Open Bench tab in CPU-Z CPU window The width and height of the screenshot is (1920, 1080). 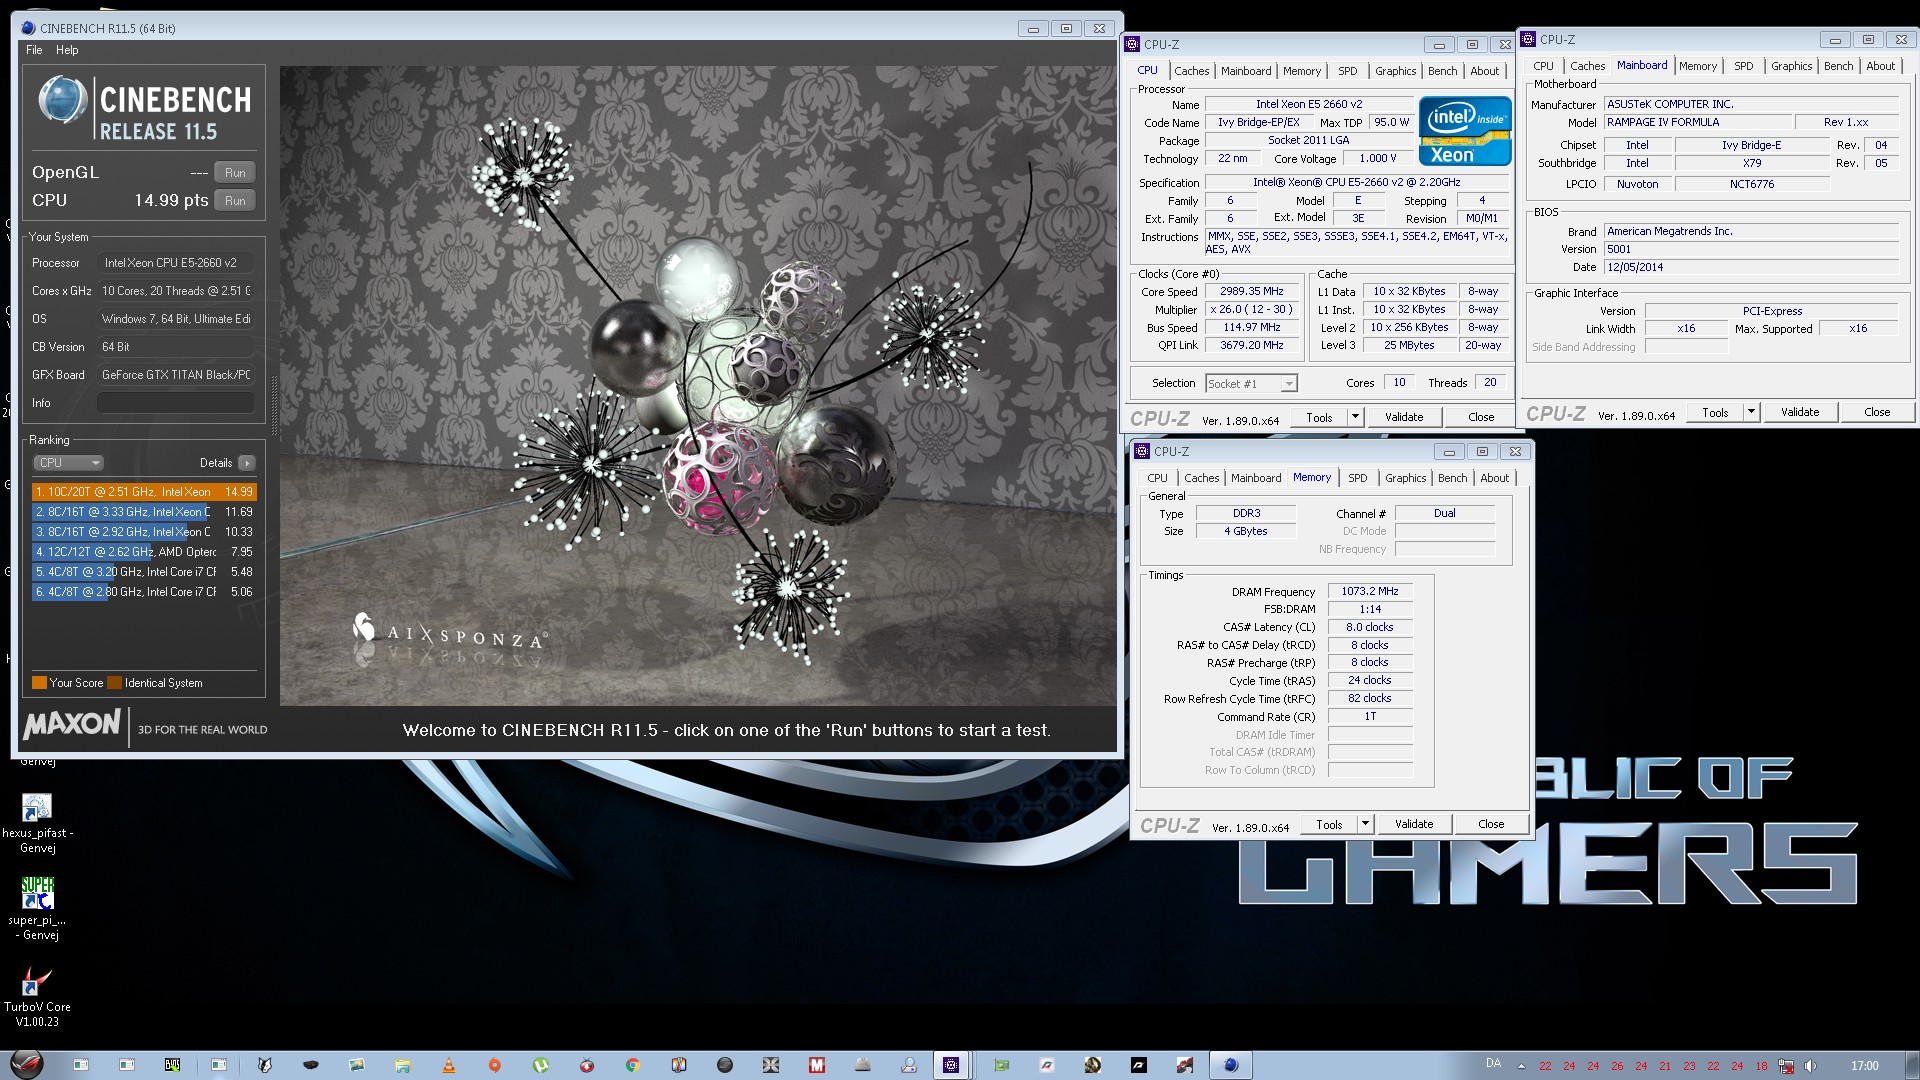[x=1442, y=71]
